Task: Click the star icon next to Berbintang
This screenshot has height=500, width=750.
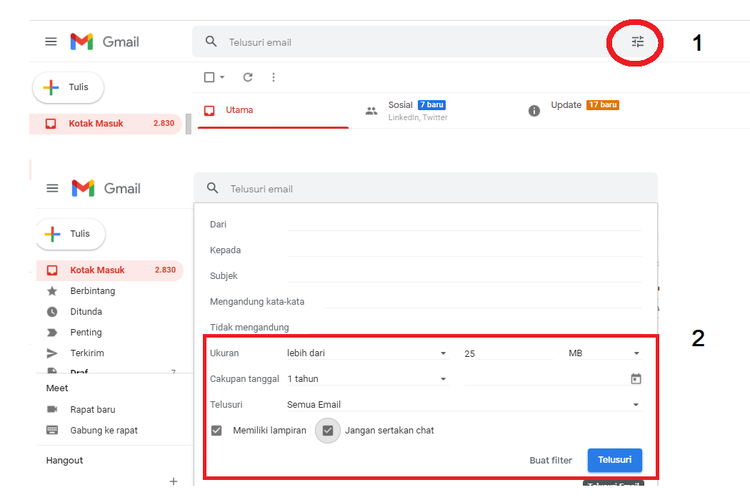Action: [52, 291]
